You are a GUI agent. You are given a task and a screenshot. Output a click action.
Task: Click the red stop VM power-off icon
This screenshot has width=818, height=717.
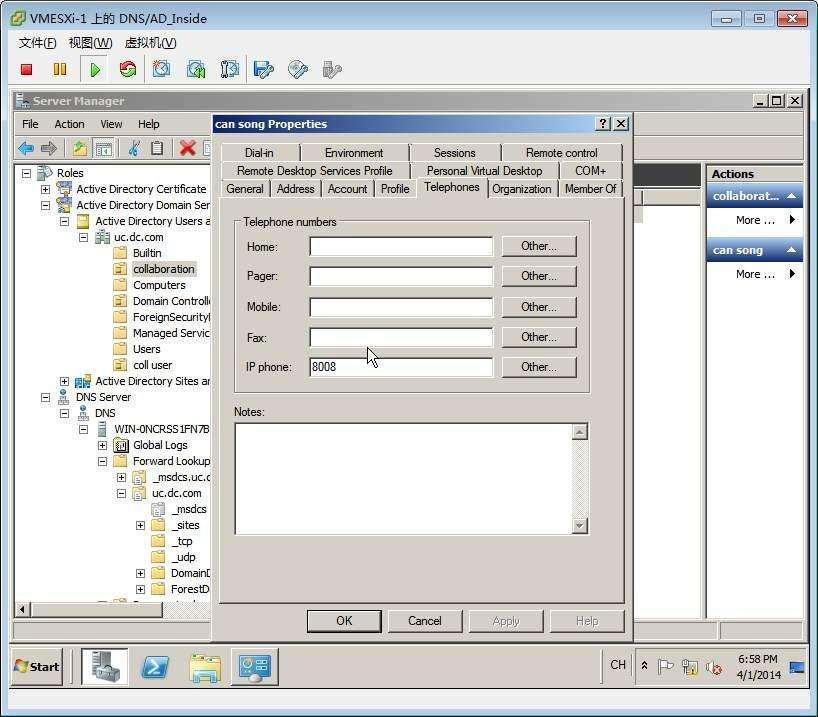pos(27,69)
